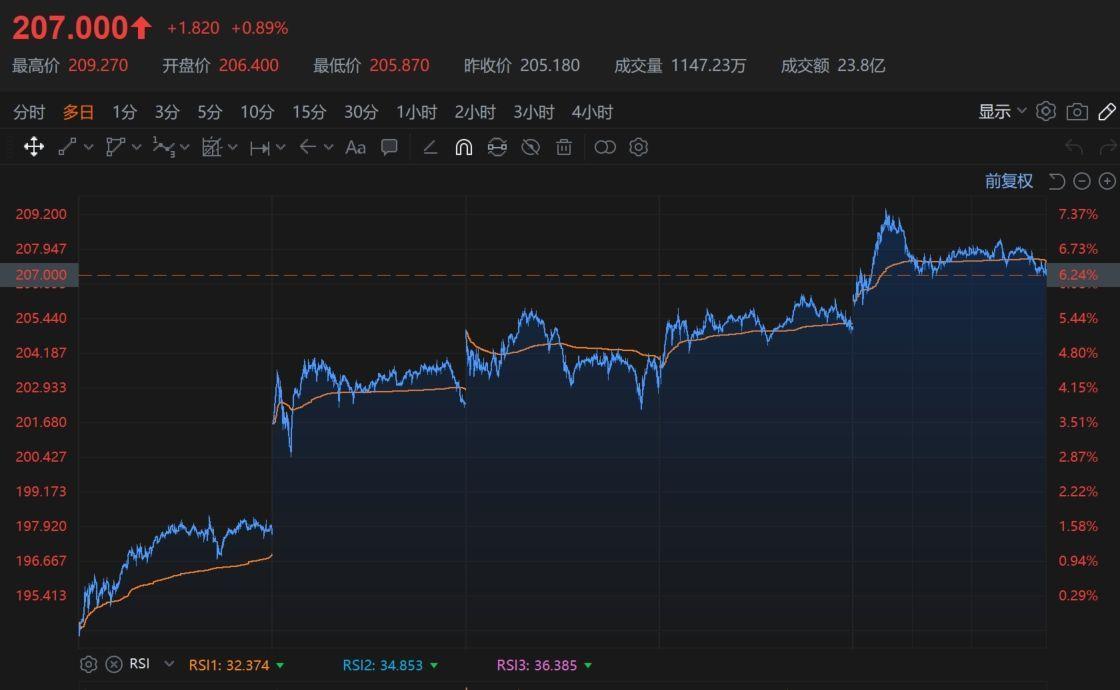Toggle hide all drawings eye icon
1120x690 pixels.
pos(530,147)
